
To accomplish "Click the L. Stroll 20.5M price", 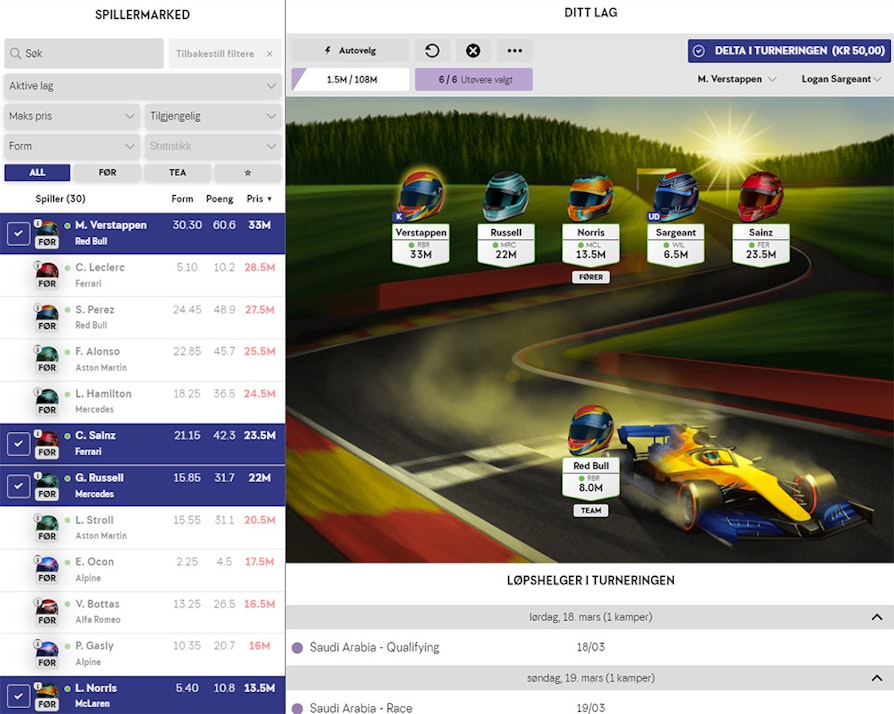I will [x=259, y=520].
